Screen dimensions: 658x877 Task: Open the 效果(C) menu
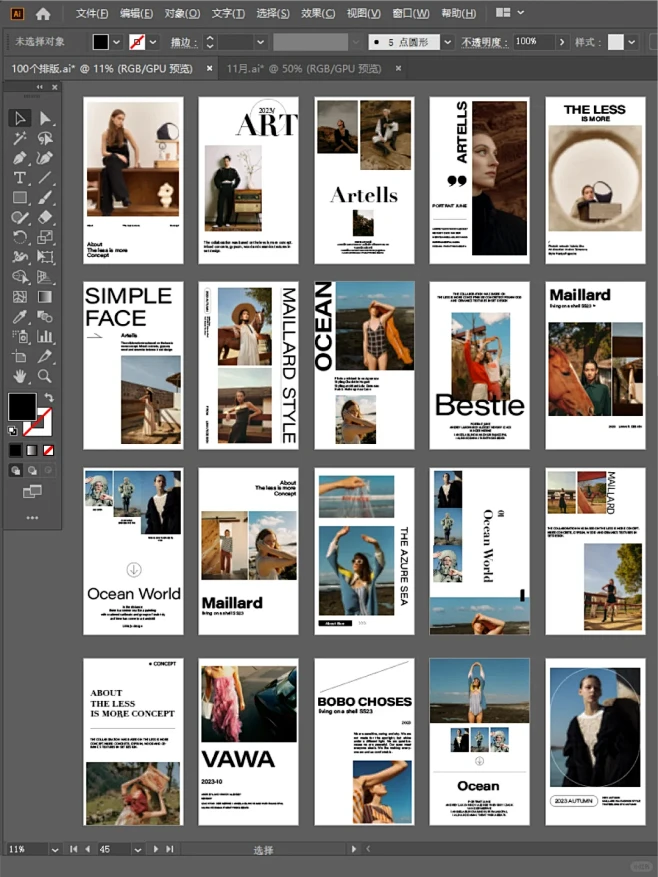[x=318, y=13]
